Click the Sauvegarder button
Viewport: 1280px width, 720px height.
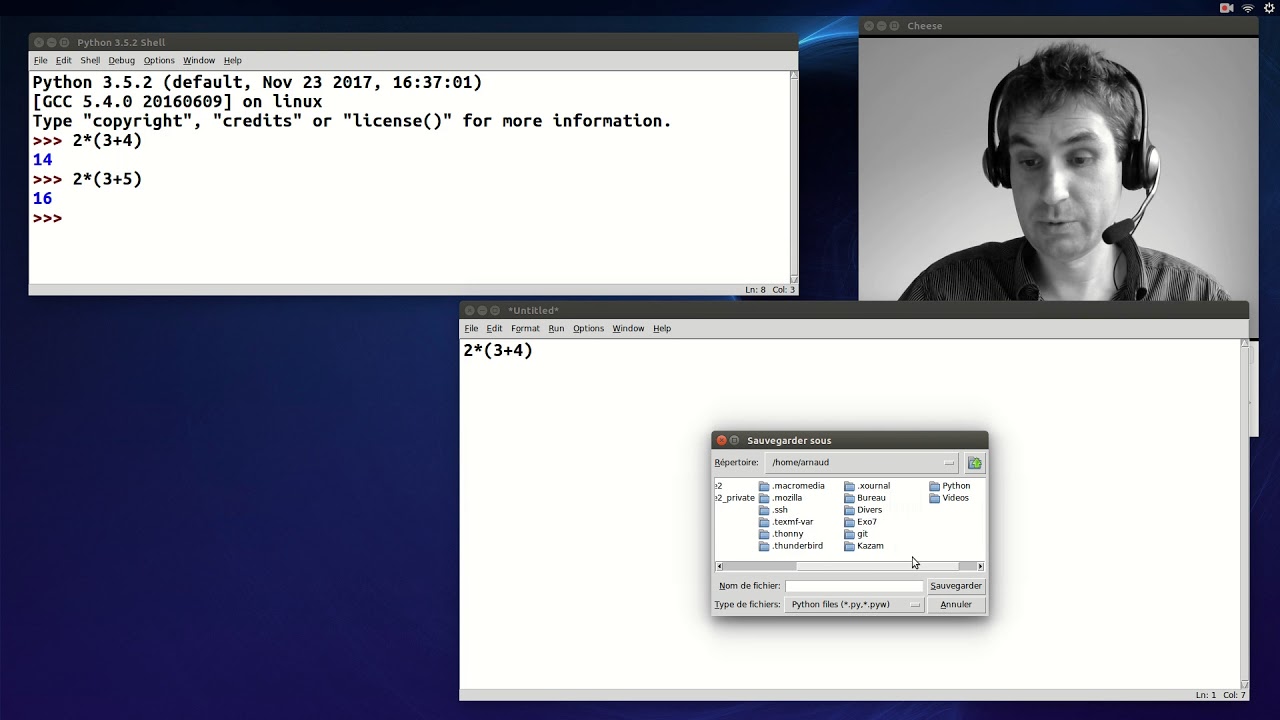click(x=956, y=586)
